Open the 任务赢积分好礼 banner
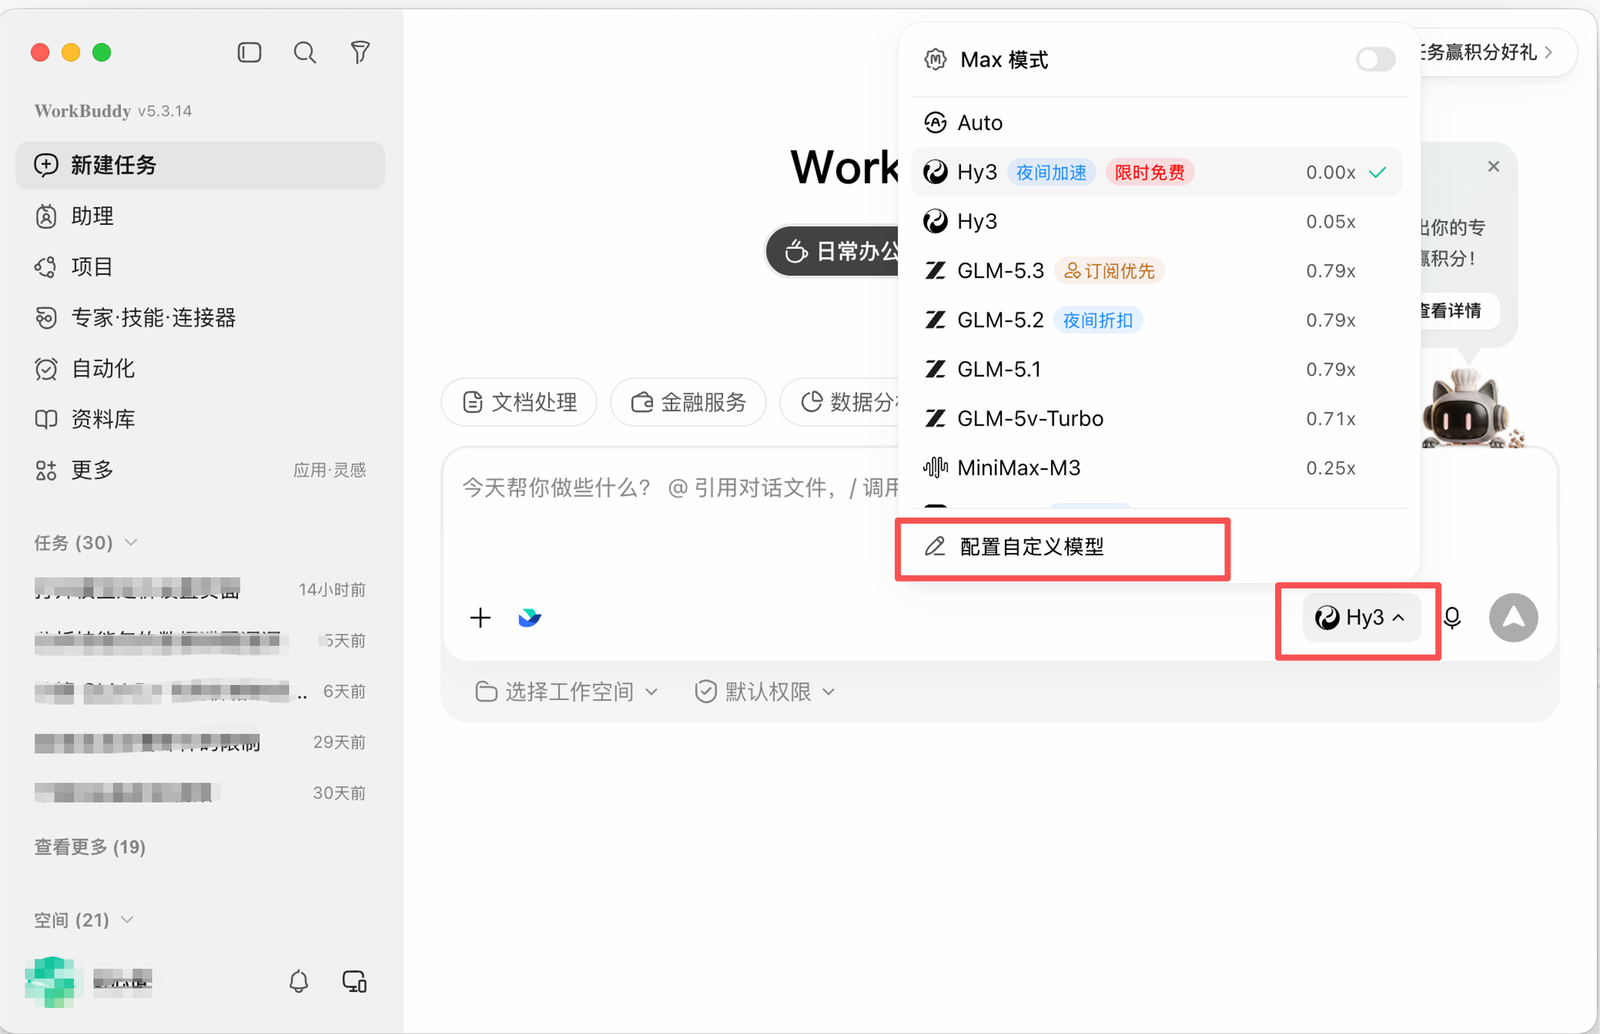 1496,52
